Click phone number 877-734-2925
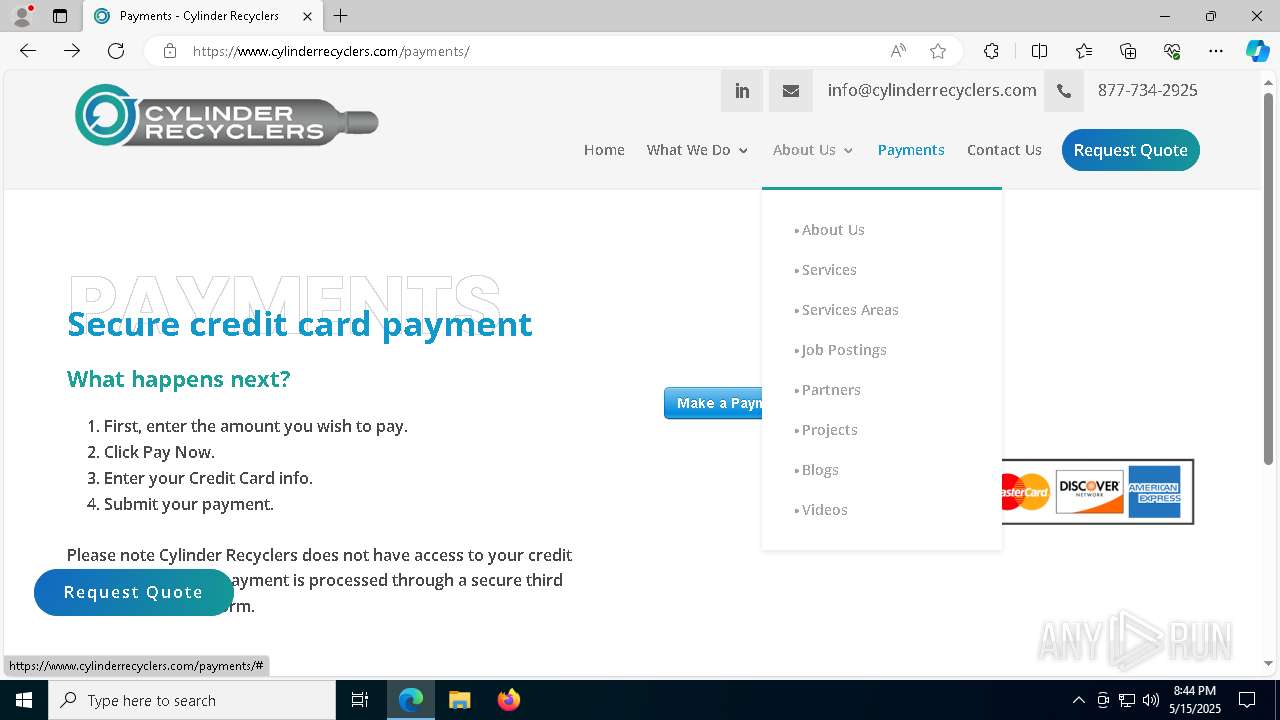This screenshot has height=720, width=1280. pyautogui.click(x=1147, y=90)
